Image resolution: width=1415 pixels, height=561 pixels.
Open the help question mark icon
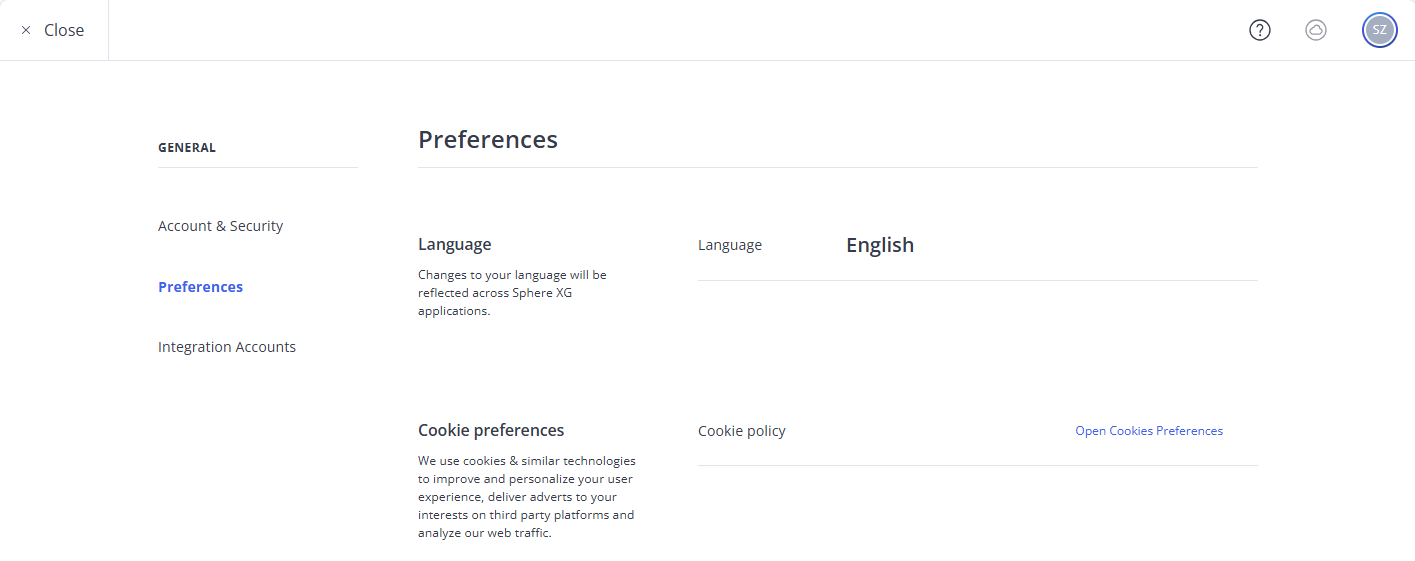click(x=1260, y=30)
